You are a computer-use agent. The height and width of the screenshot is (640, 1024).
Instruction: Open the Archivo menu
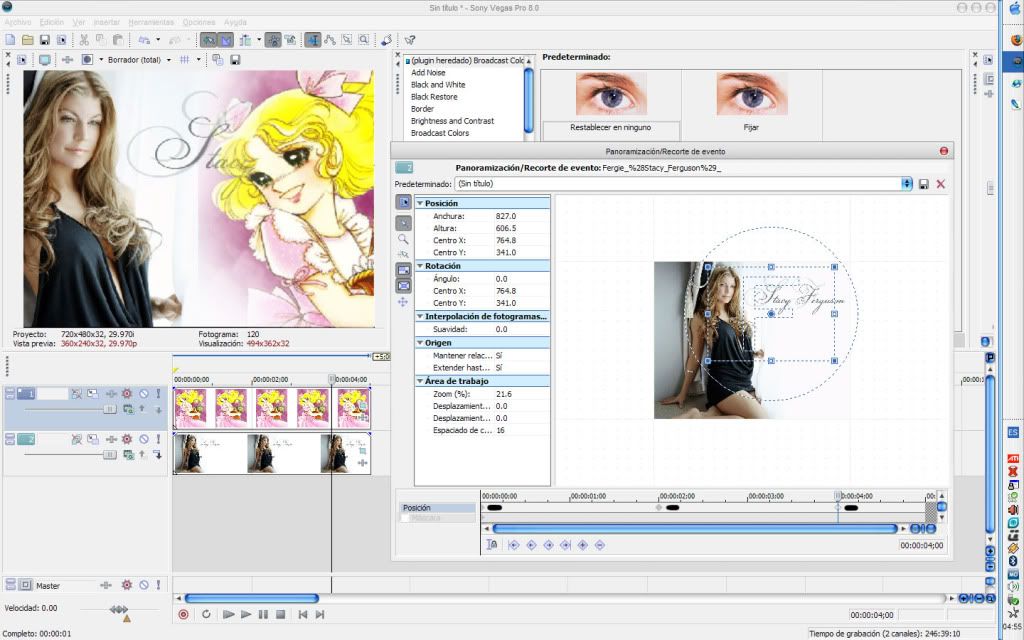tap(18, 22)
